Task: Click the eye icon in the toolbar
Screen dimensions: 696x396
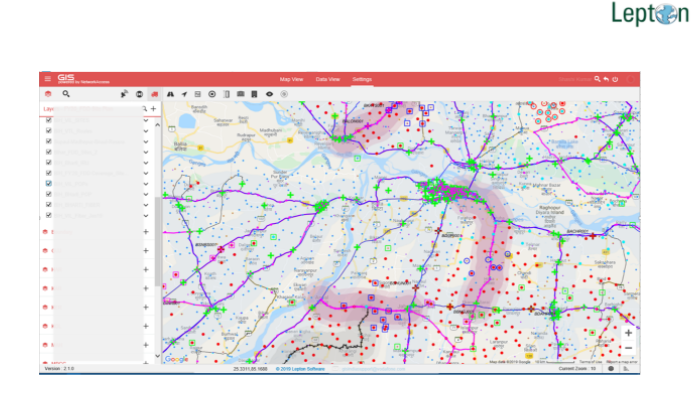Action: 269,94
